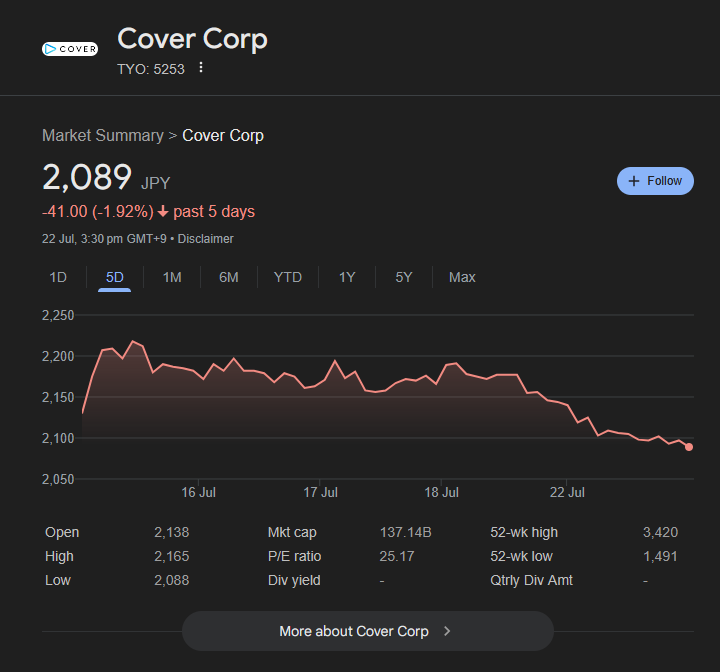Click the 52-wk high value 3,420
The height and width of the screenshot is (672, 720).
point(660,532)
